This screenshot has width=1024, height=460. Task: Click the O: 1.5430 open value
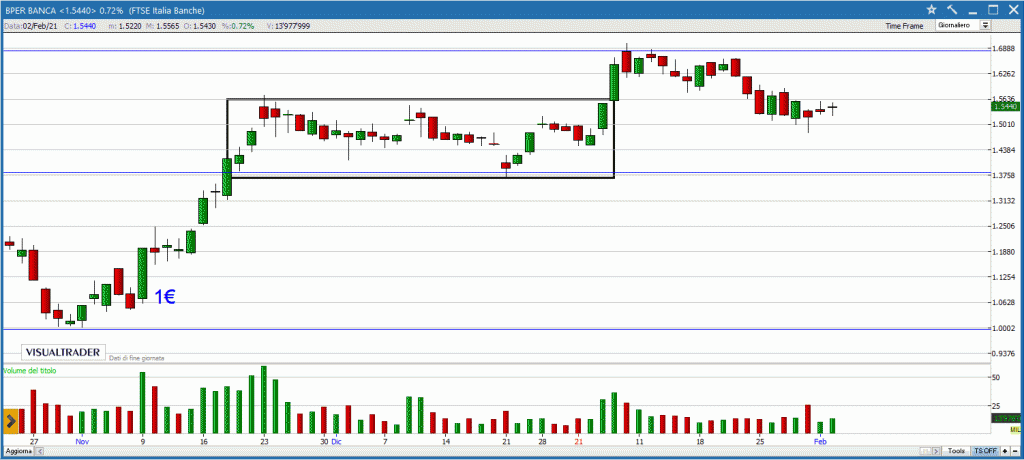[x=199, y=25]
